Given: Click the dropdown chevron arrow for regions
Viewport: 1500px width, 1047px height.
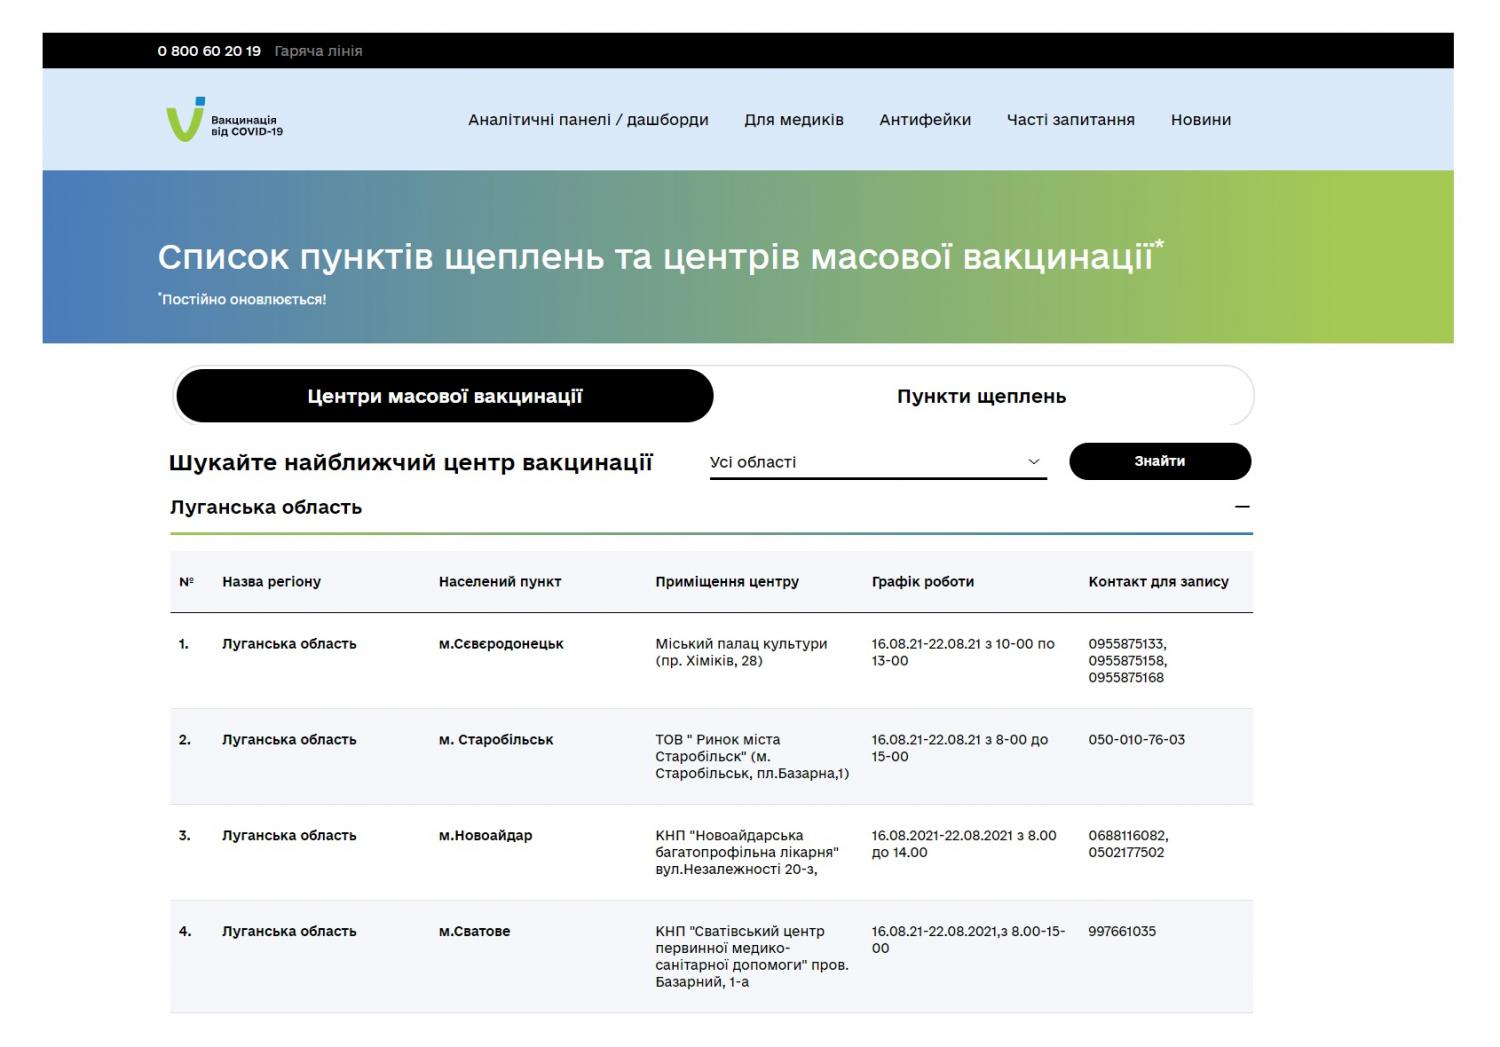Looking at the screenshot, I should click(x=1033, y=462).
